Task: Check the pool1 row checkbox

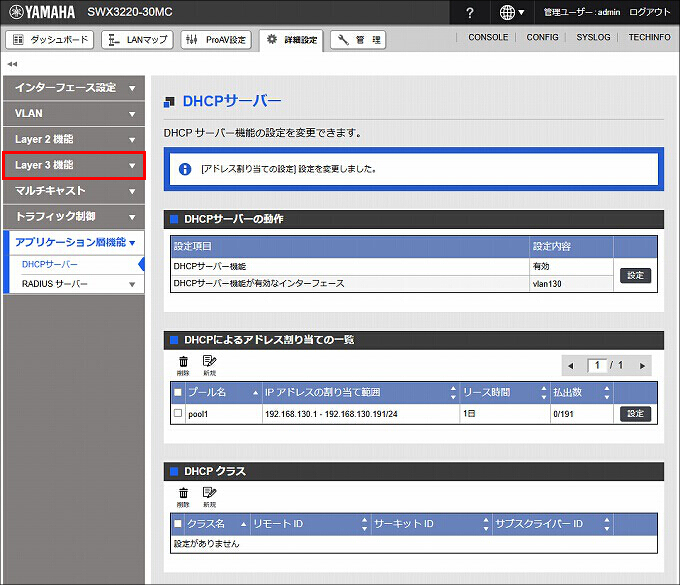Action: pos(178,413)
